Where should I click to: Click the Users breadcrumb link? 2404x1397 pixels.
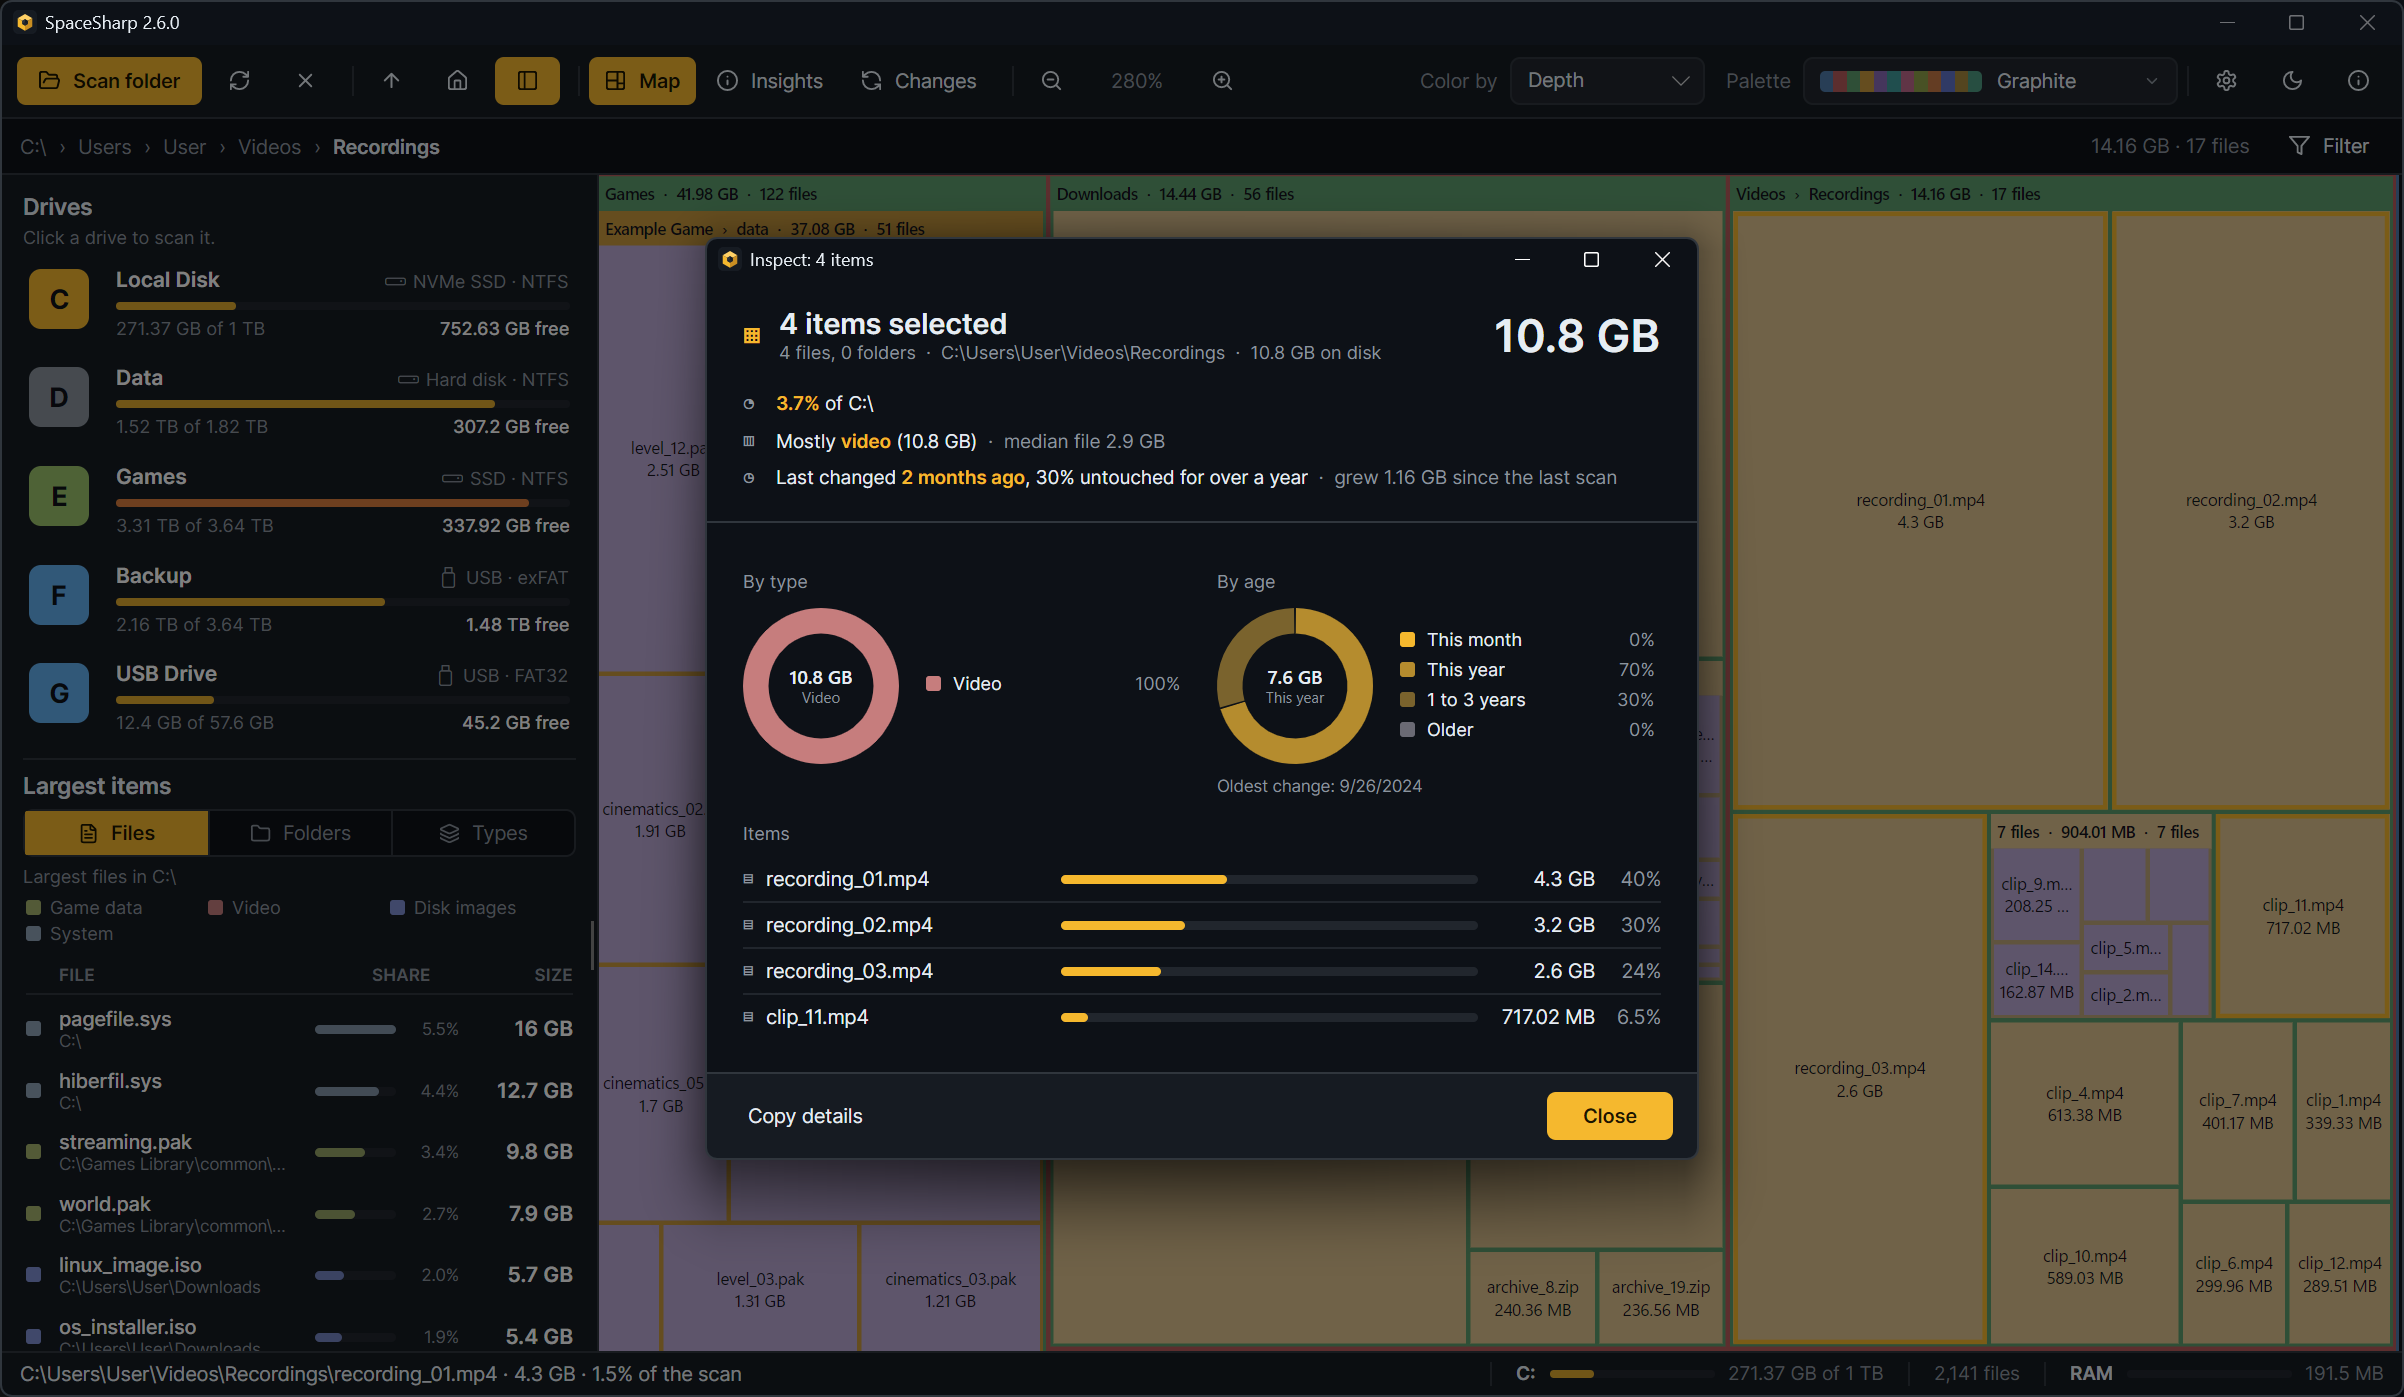[x=105, y=147]
